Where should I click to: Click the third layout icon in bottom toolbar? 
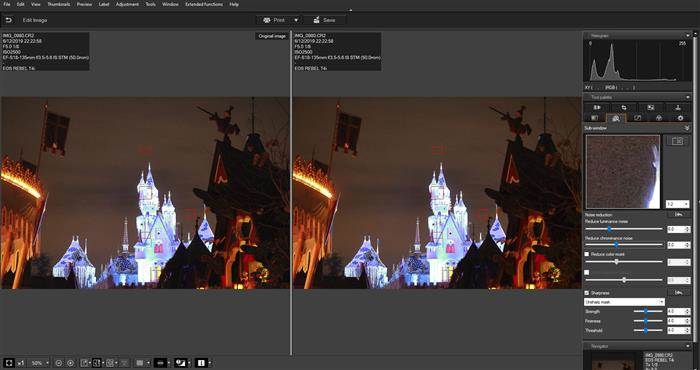click(111, 363)
